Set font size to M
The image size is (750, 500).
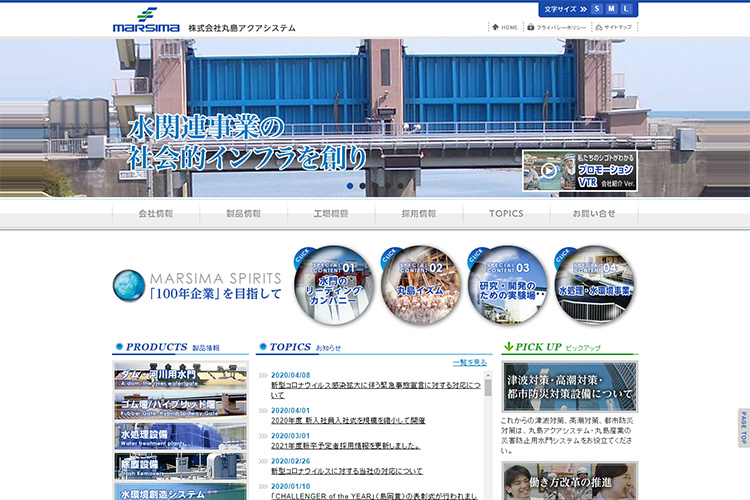pos(611,9)
